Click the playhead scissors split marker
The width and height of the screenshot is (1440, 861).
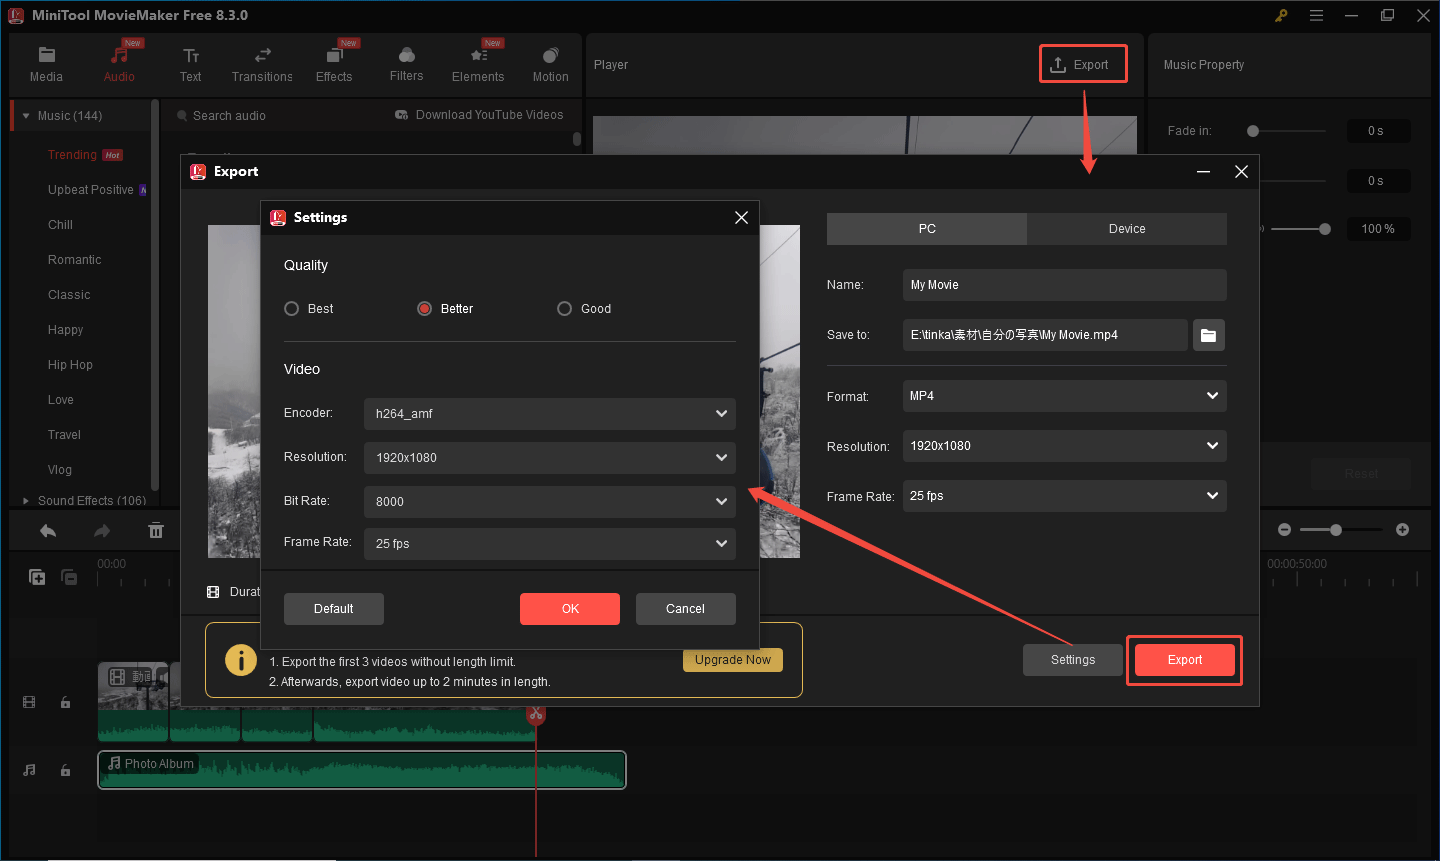tap(536, 714)
